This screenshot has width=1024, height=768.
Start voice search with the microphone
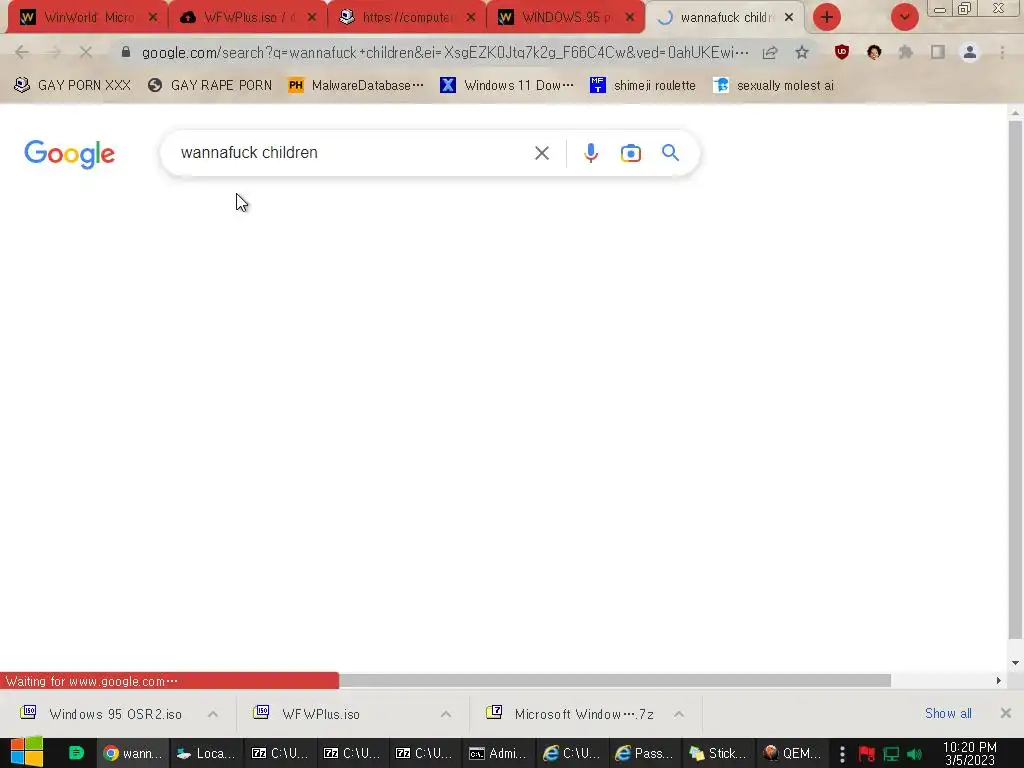(590, 153)
